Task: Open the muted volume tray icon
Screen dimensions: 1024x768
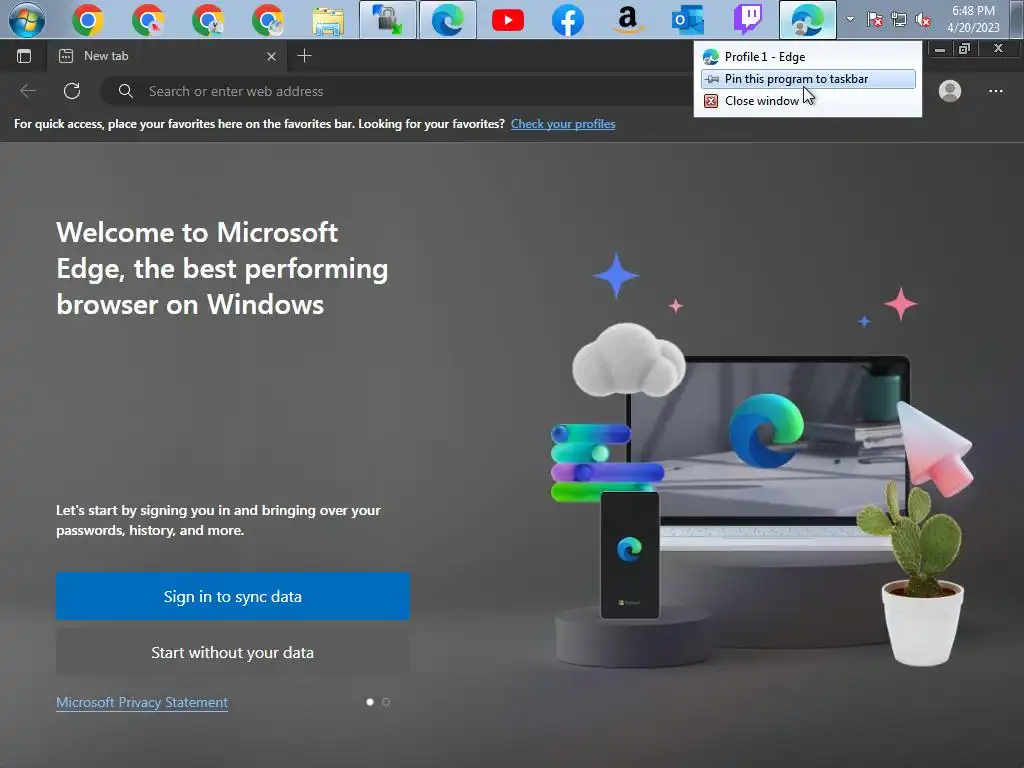Action: [x=923, y=20]
